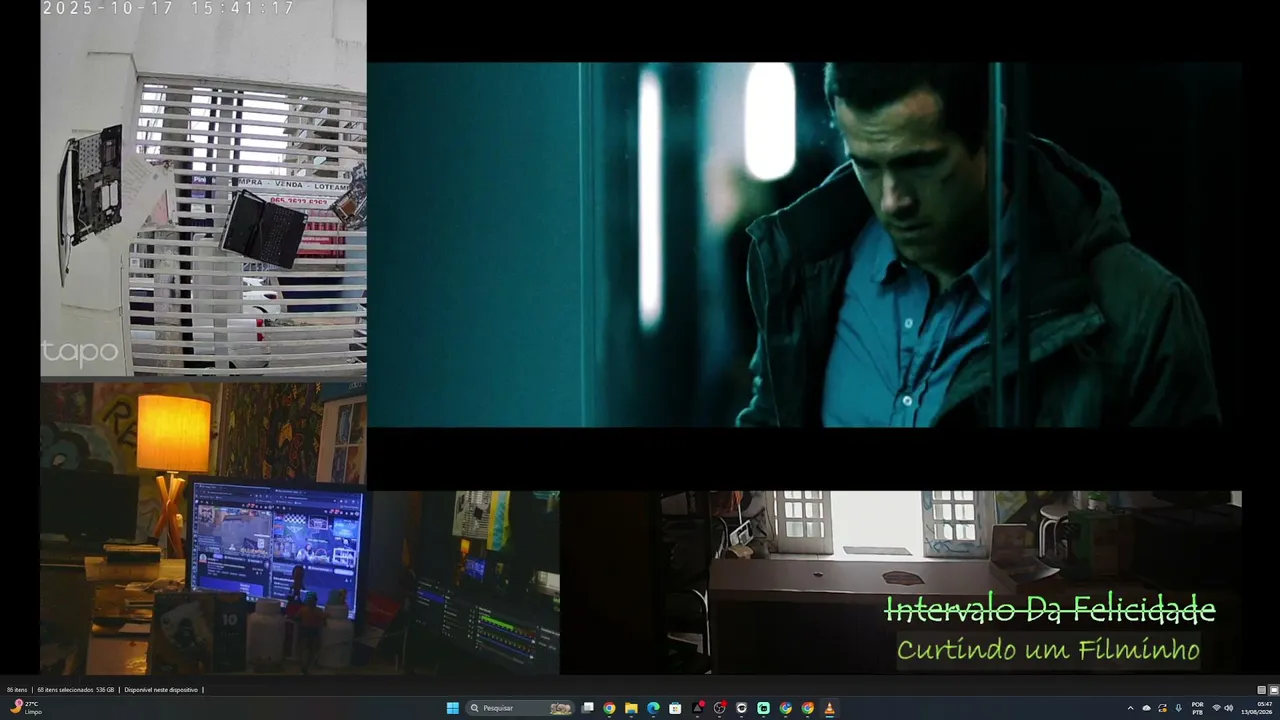This screenshot has height=720, width=1280.
Task: Change the POR PTB keyboard language
Action: tap(1198, 708)
